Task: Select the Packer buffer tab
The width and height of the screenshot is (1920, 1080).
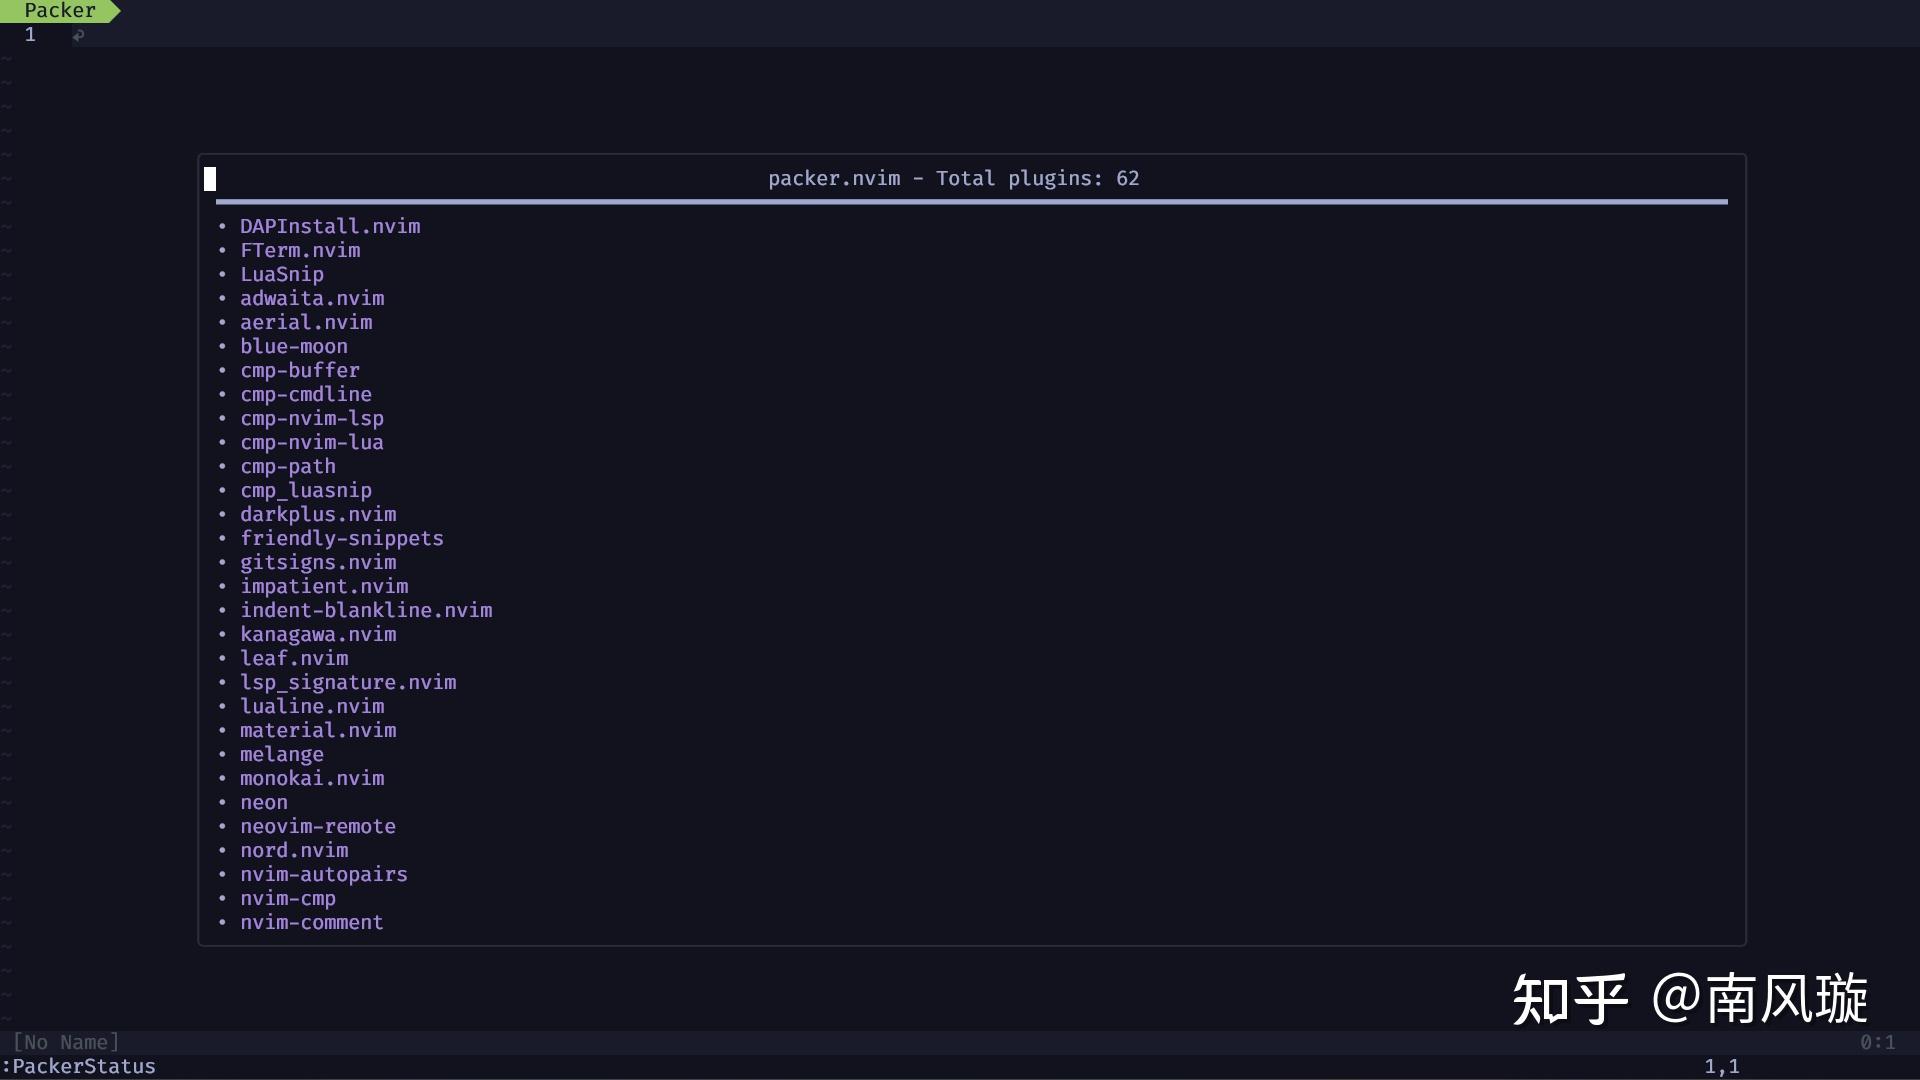Action: coord(58,11)
